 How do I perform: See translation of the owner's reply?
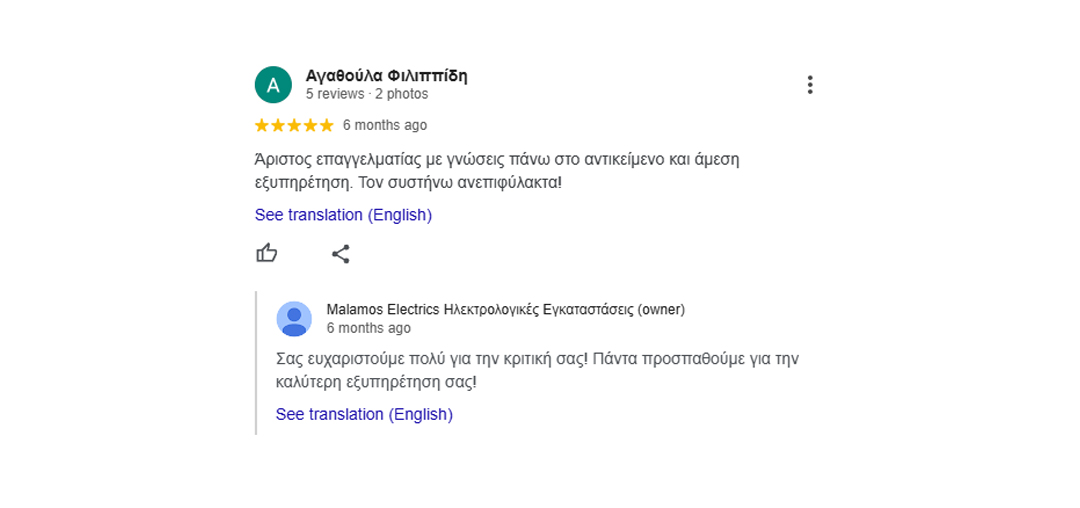(x=364, y=414)
